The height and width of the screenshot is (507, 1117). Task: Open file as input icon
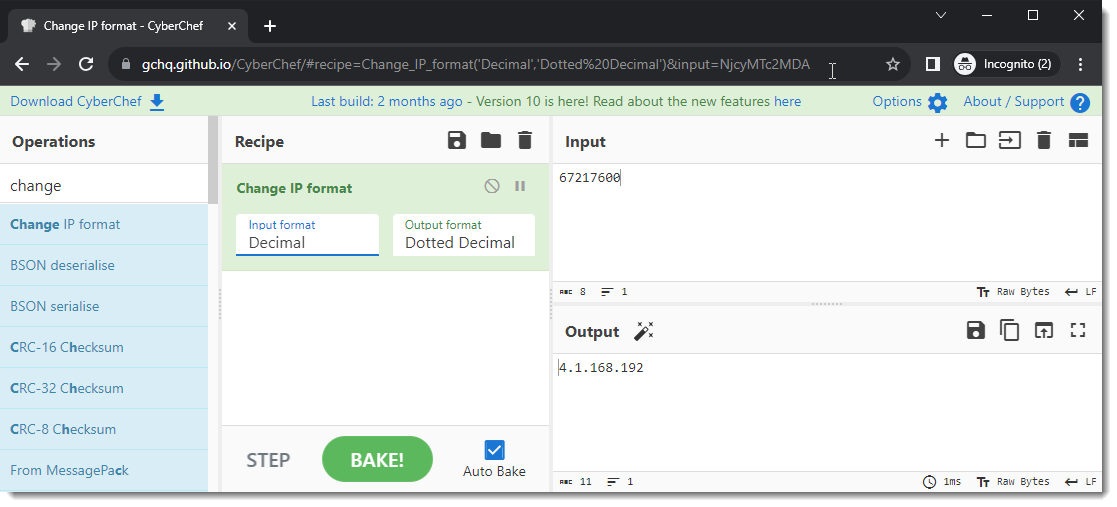[x=1009, y=140]
